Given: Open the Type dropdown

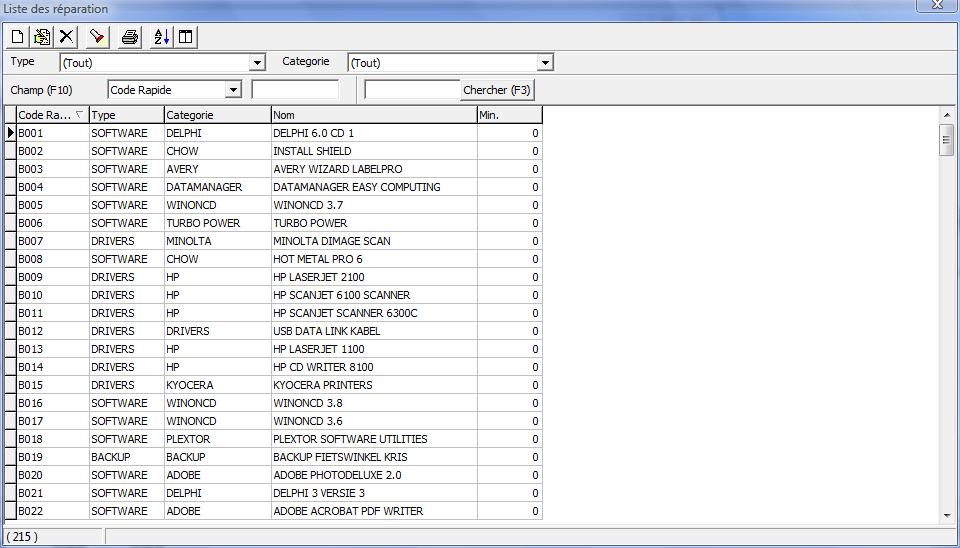Looking at the screenshot, I should coord(258,62).
